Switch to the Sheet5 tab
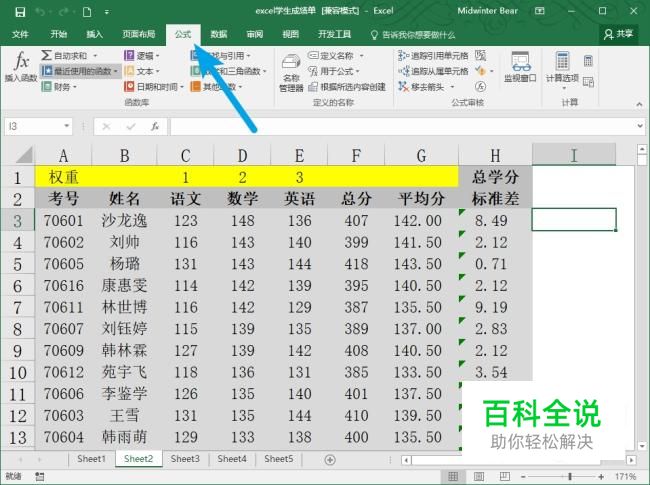Viewport: 650px width, 485px height. [279, 459]
